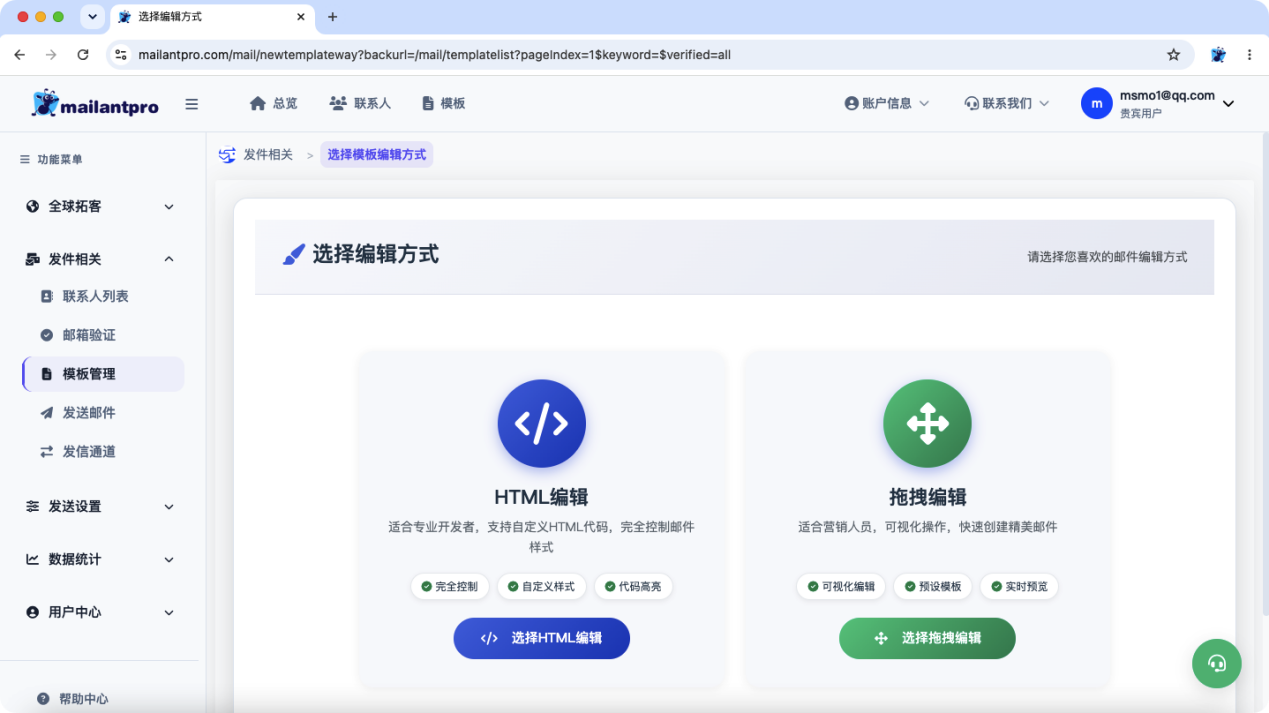Expand the 全球拓客 sidebar section
This screenshot has width=1269, height=713.
point(169,207)
